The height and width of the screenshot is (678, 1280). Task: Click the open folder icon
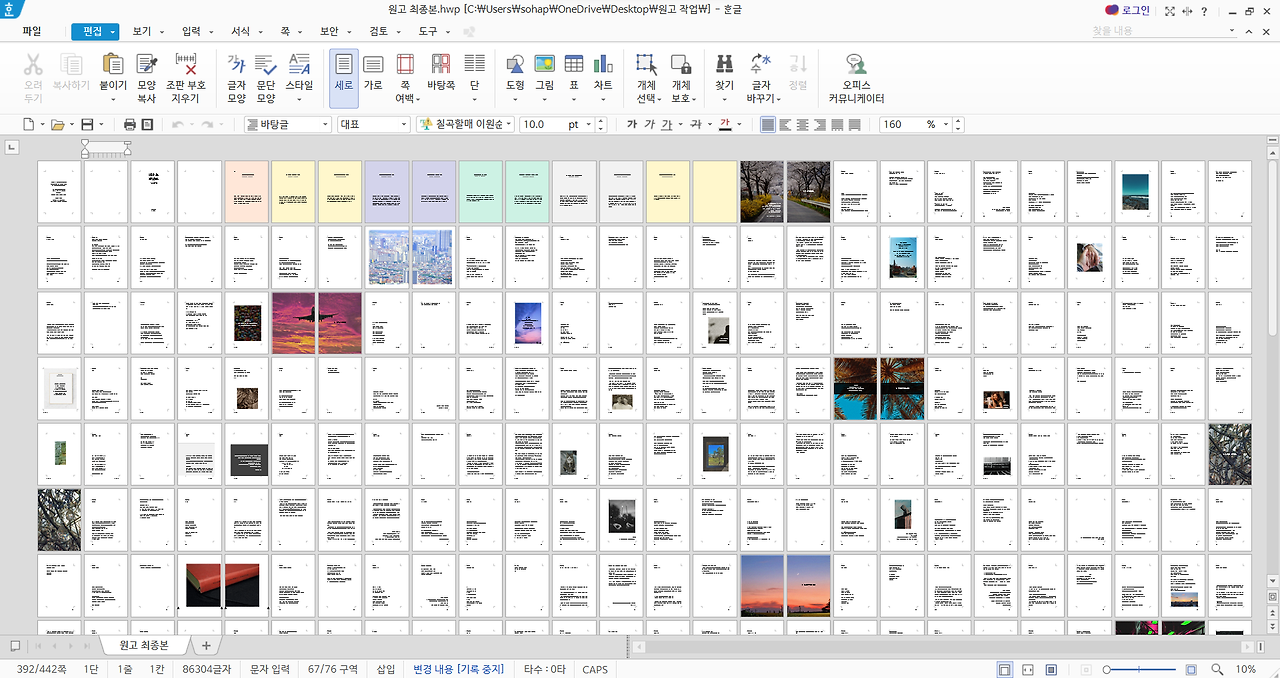click(57, 125)
